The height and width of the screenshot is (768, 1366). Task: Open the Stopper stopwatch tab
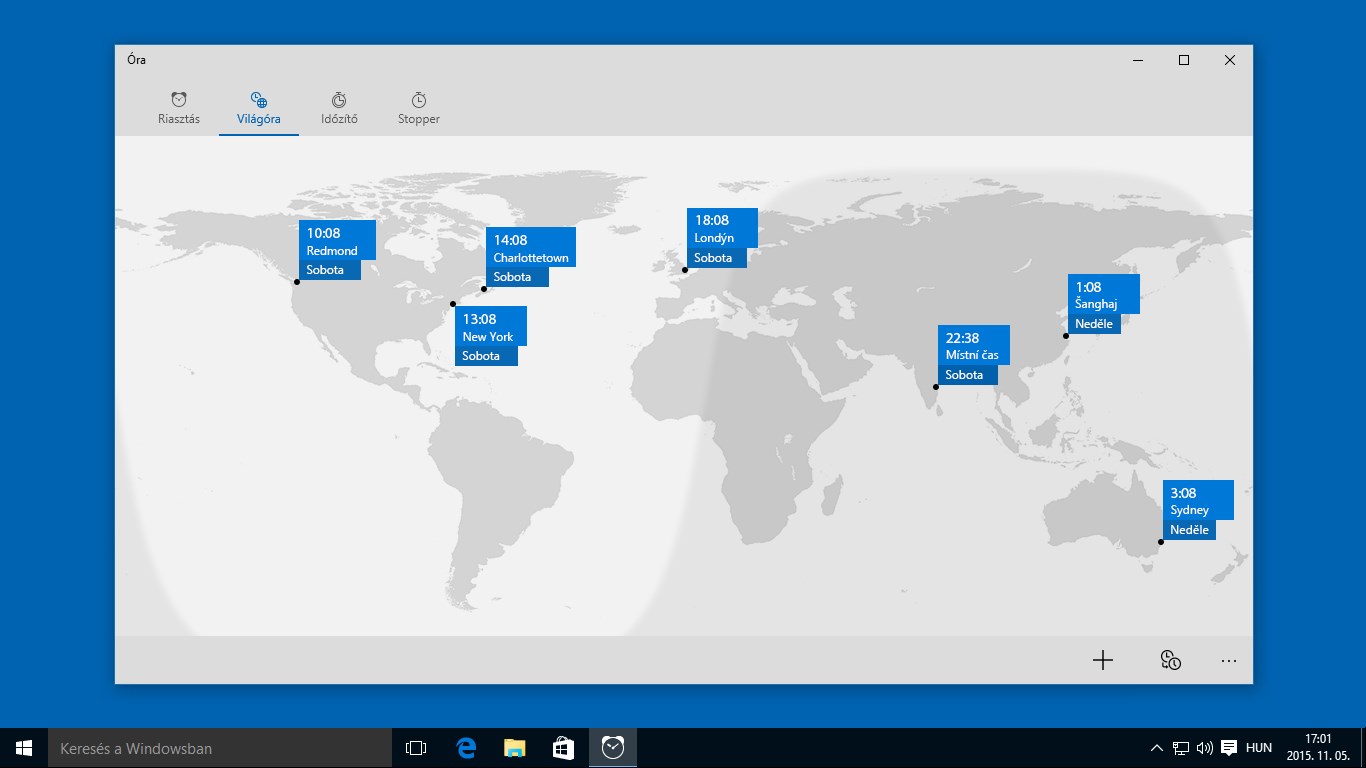pyautogui.click(x=419, y=108)
